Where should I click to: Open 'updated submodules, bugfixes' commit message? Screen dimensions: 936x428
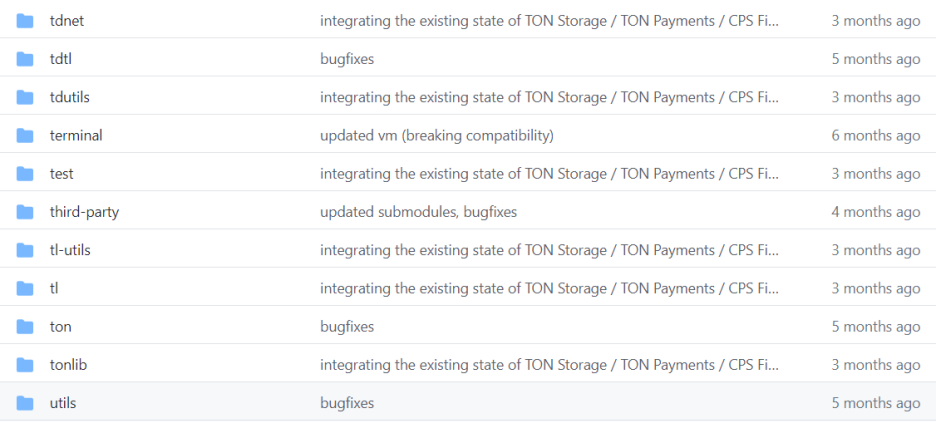(418, 212)
